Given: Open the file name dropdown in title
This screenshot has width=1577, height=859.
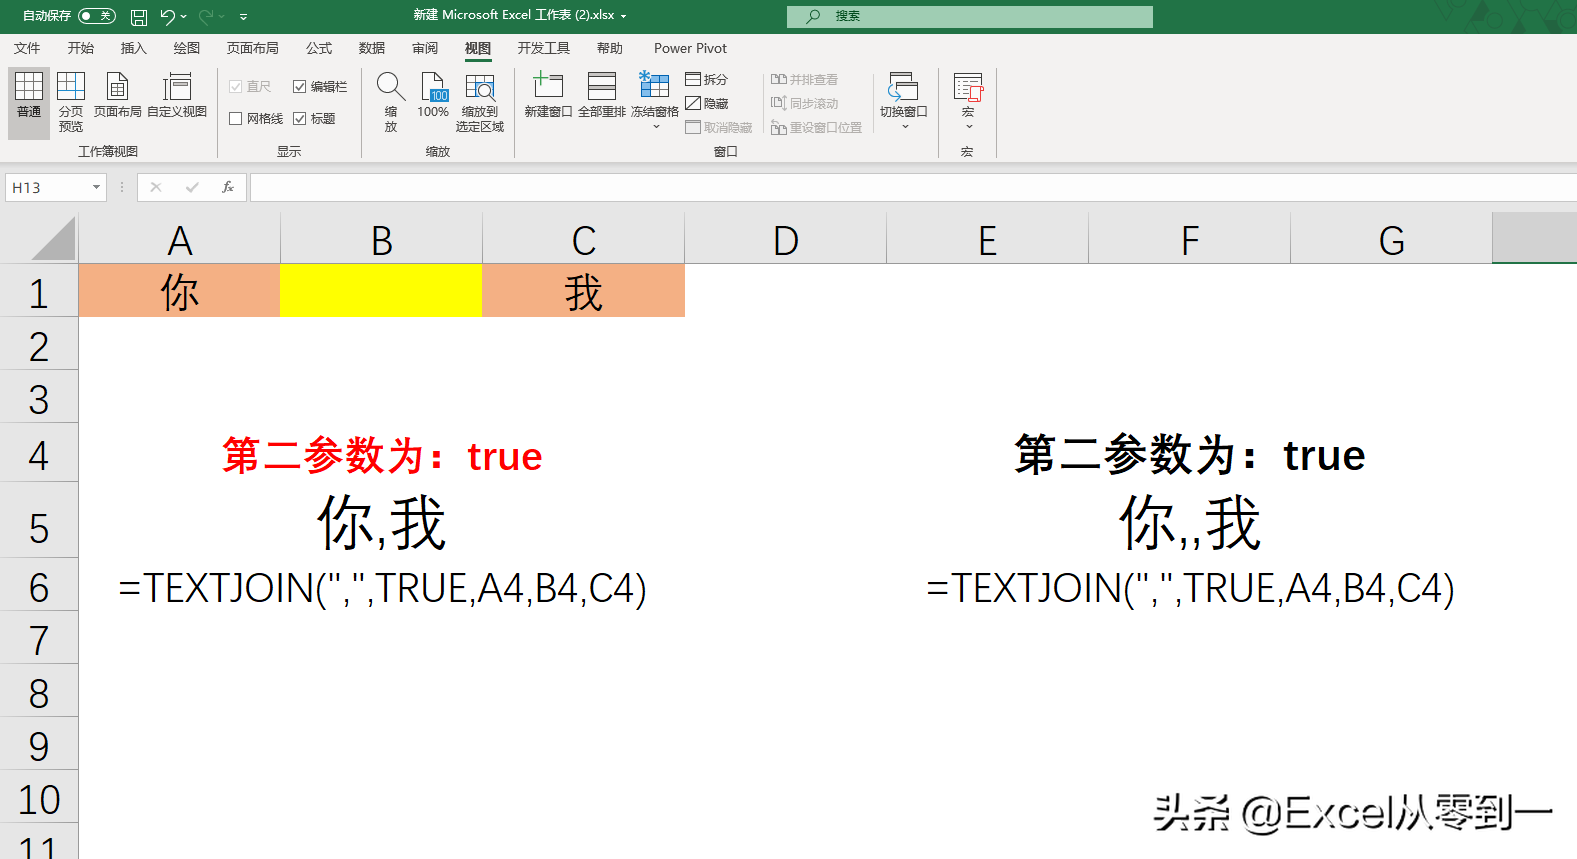Looking at the screenshot, I should pos(624,16).
